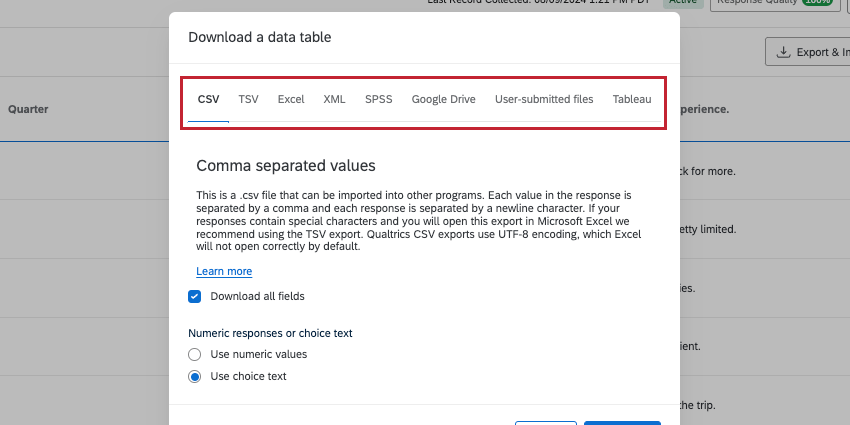Open the Excel export tab

[x=291, y=99]
